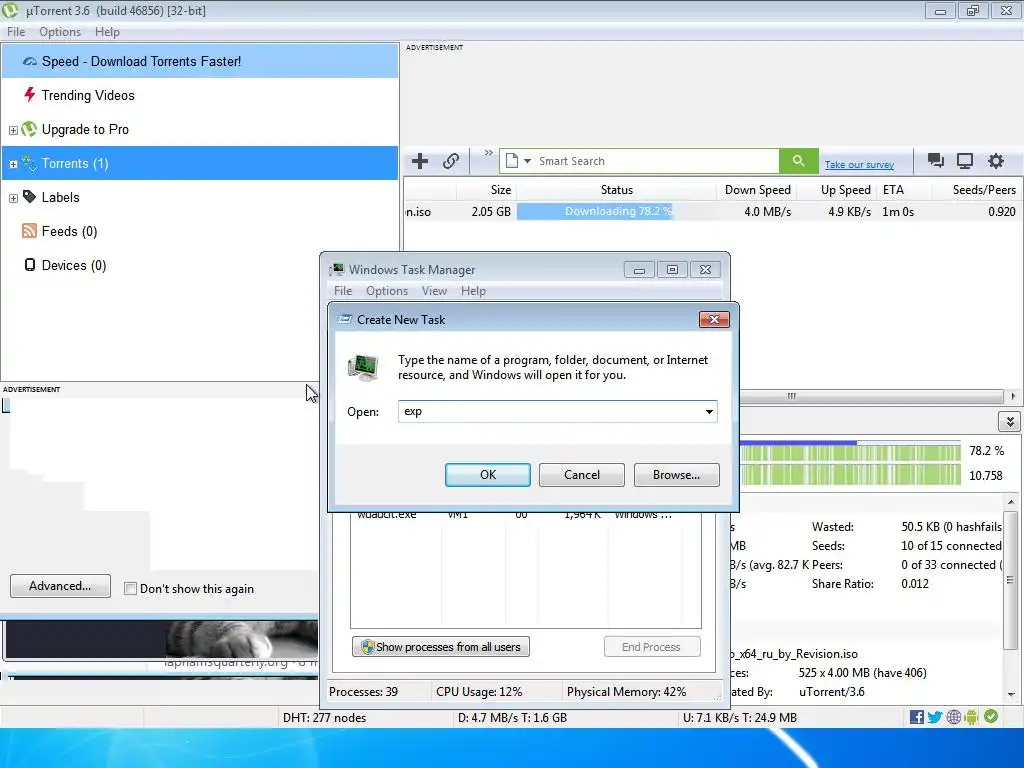Click Cancel in Create New Task dialog
The width and height of the screenshot is (1024, 768).
582,475
